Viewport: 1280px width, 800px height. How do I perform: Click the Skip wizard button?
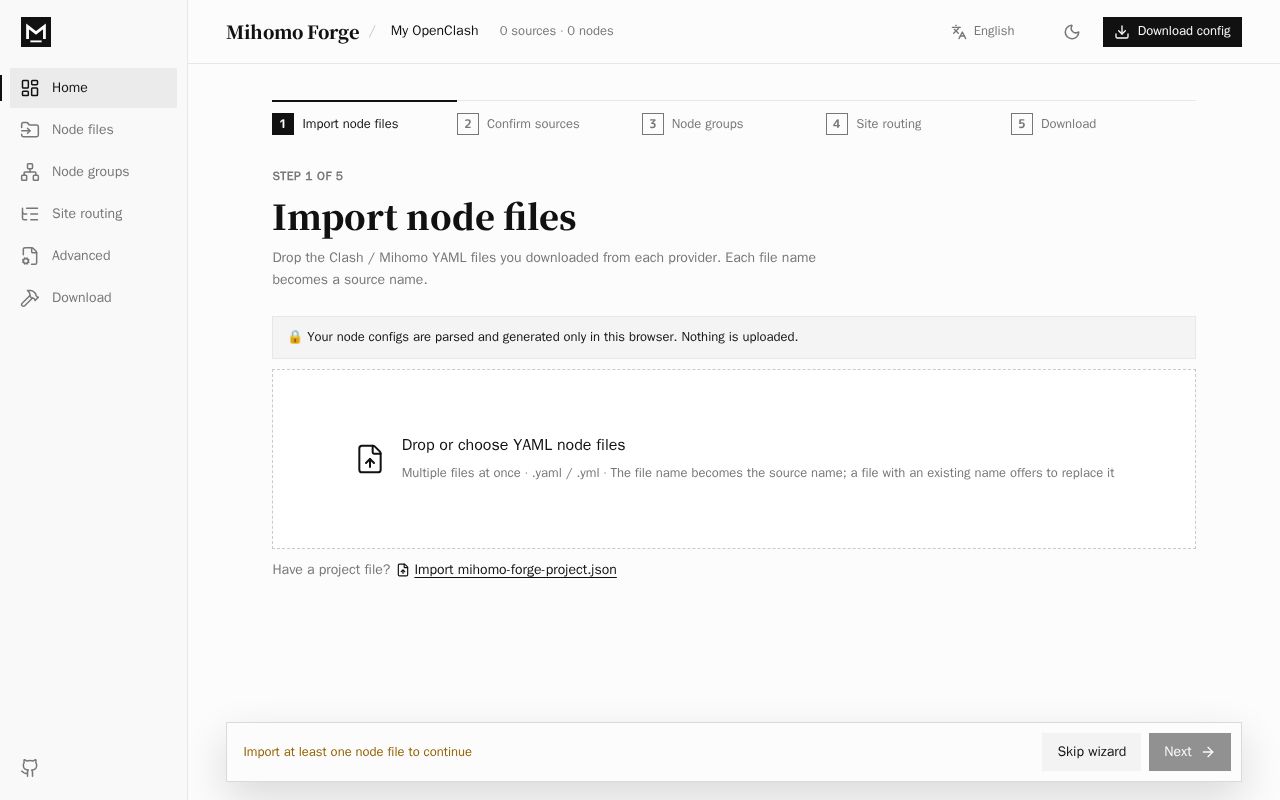point(1091,752)
